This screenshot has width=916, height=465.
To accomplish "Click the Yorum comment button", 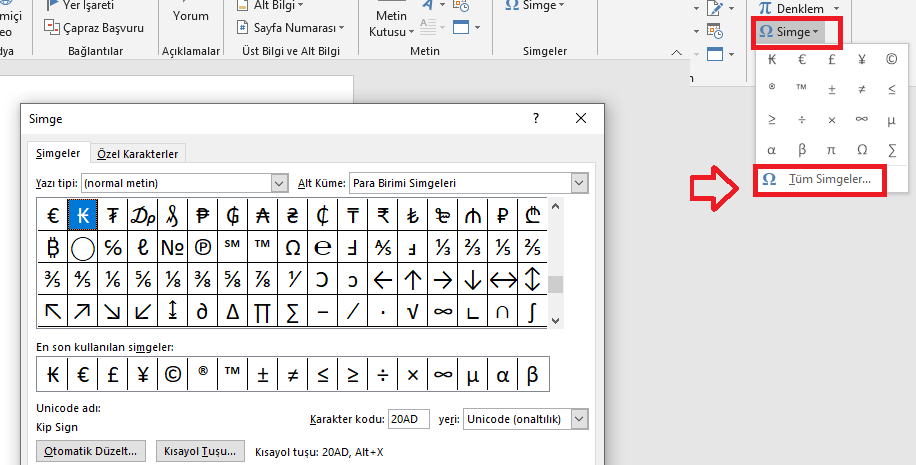I will click(x=190, y=16).
